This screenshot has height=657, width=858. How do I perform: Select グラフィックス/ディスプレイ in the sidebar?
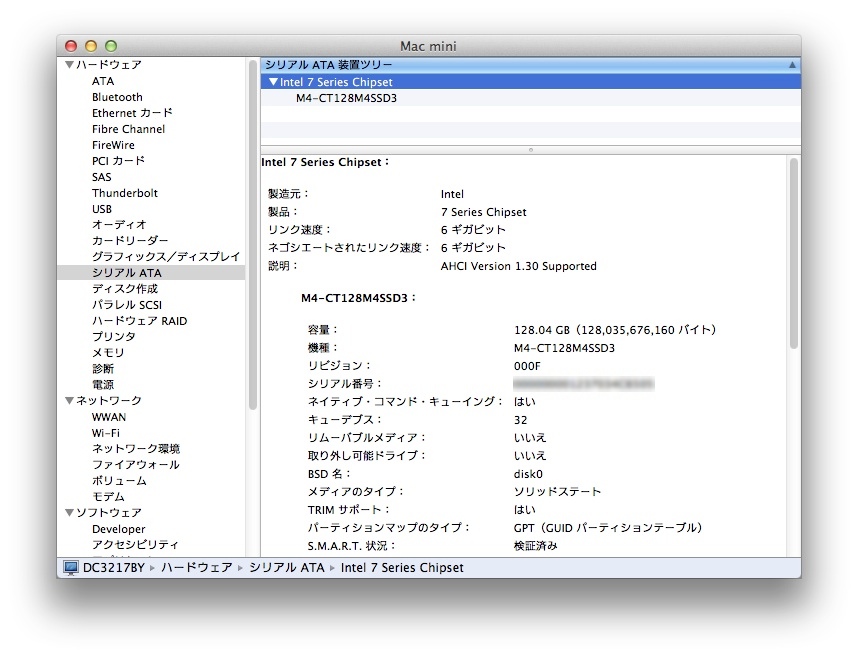[x=166, y=257]
